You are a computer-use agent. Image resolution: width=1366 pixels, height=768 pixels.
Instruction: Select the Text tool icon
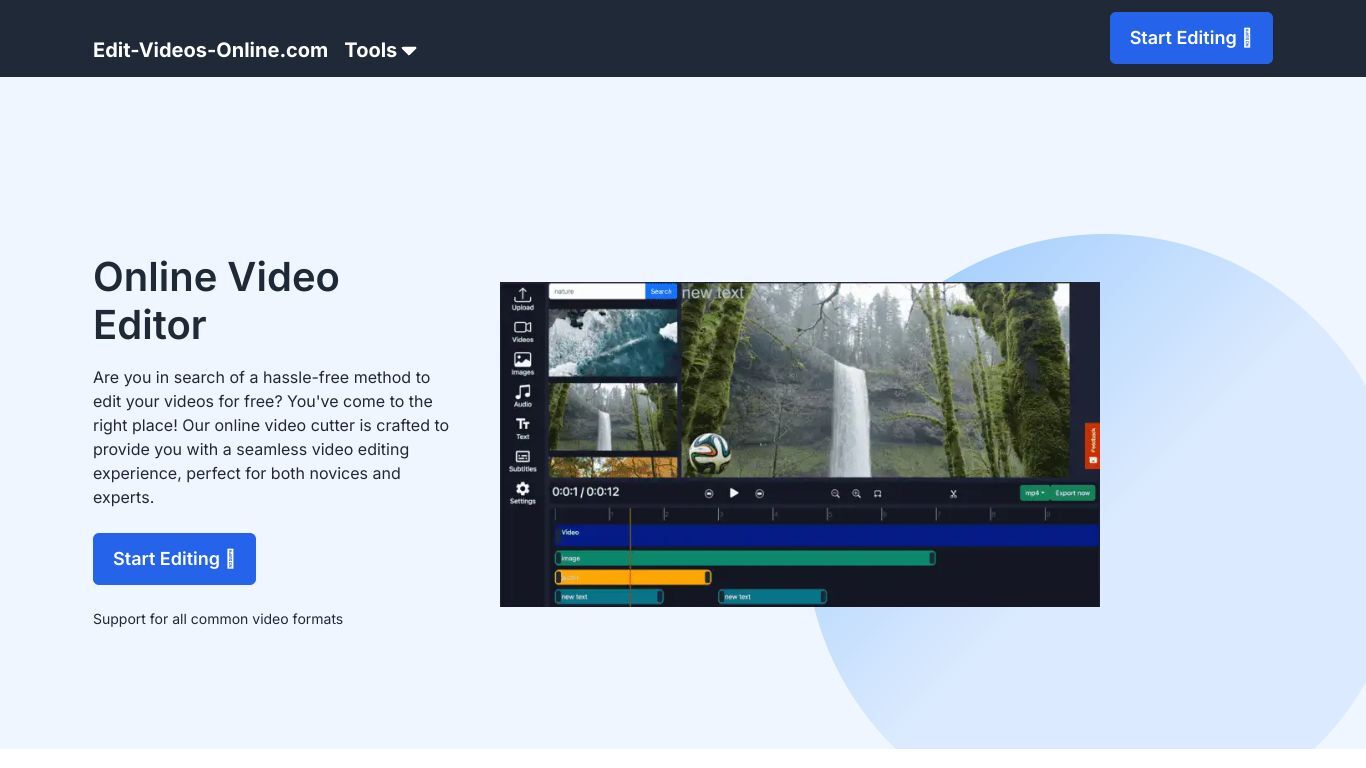click(522, 428)
